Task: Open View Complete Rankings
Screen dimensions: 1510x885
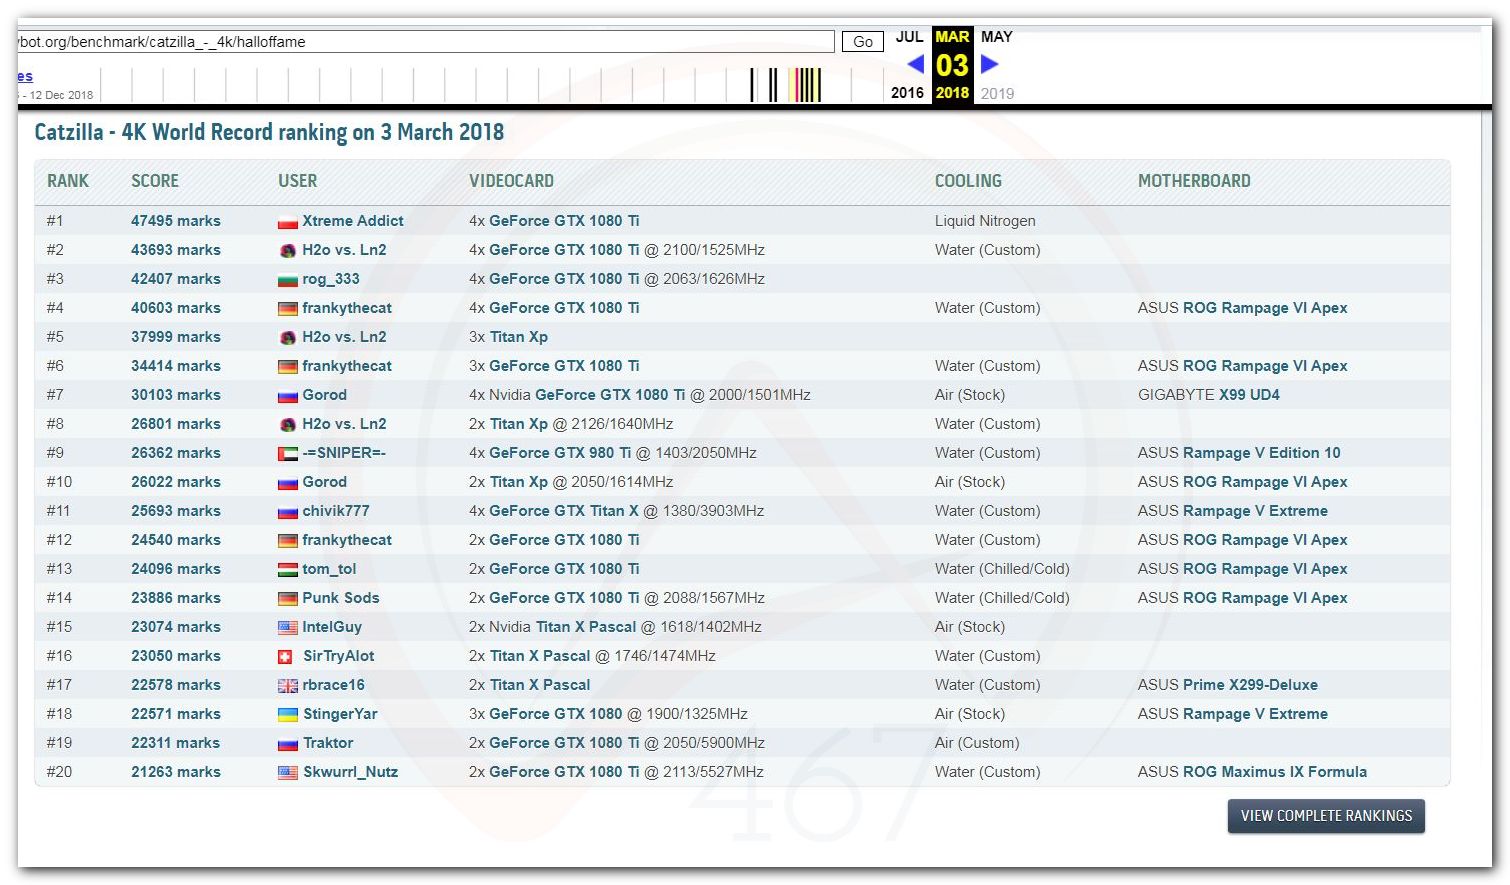Action: [1326, 816]
